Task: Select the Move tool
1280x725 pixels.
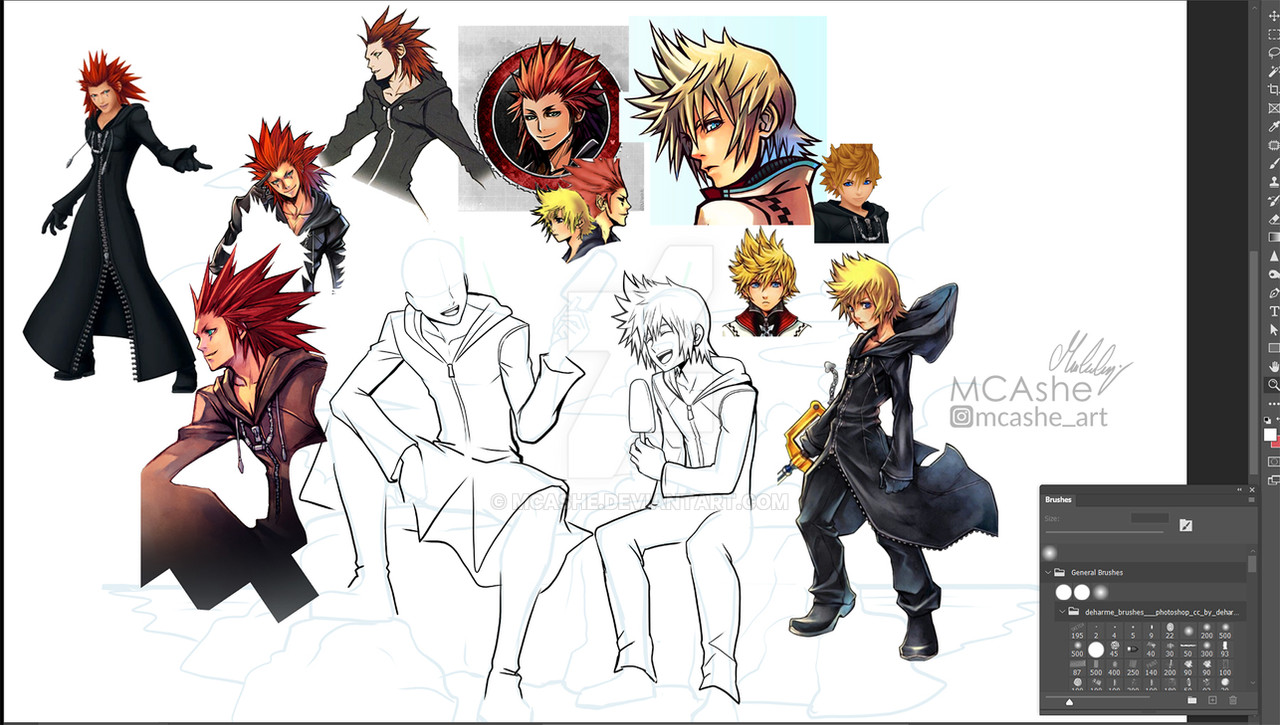Action: pyautogui.click(x=1273, y=15)
